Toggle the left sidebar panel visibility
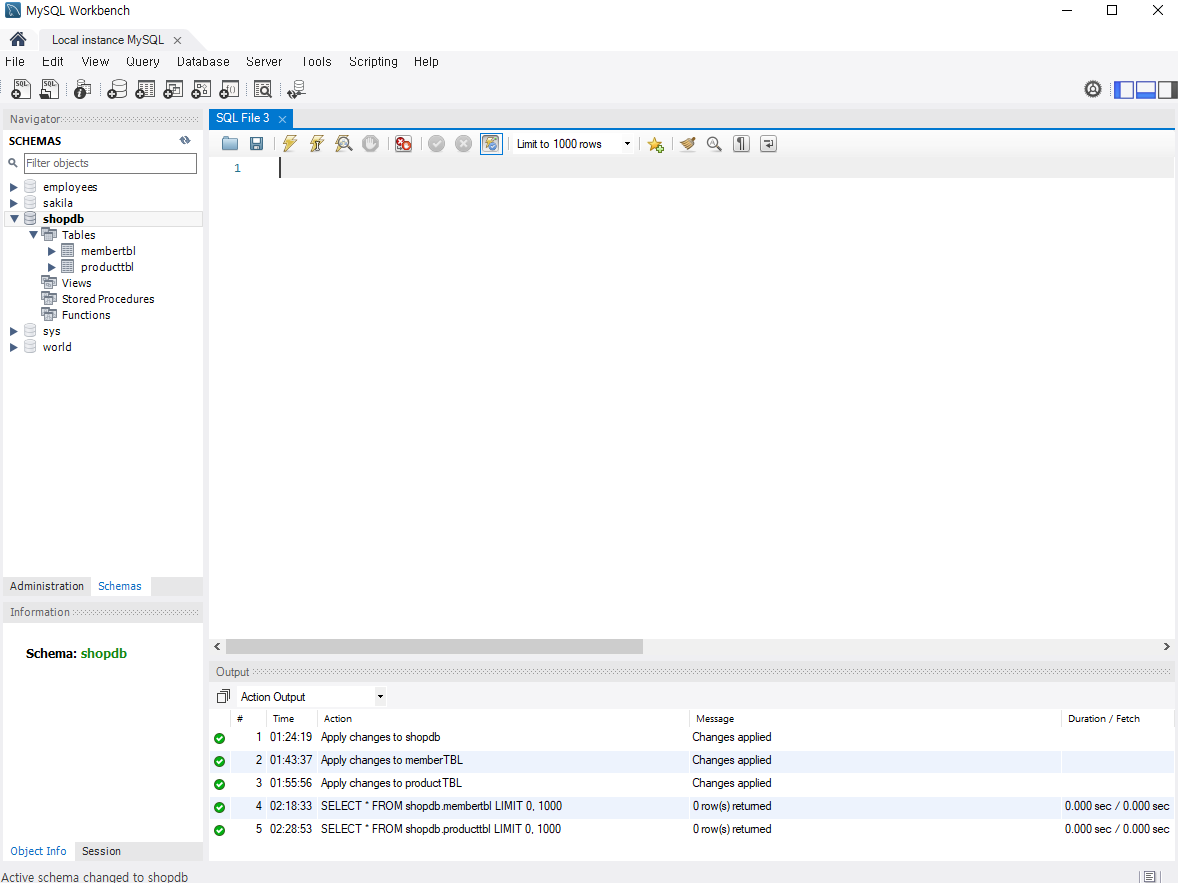The image size is (1178, 883). pos(1124,89)
